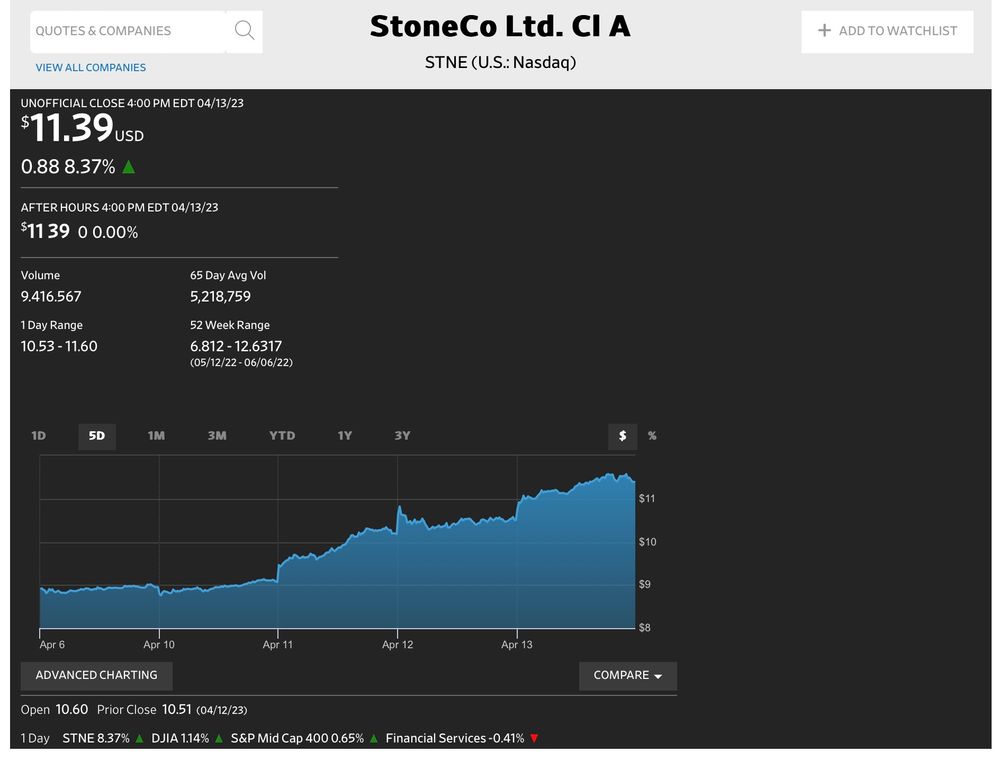
Task: Focus the Quotes & Companies search field
Action: point(127,31)
